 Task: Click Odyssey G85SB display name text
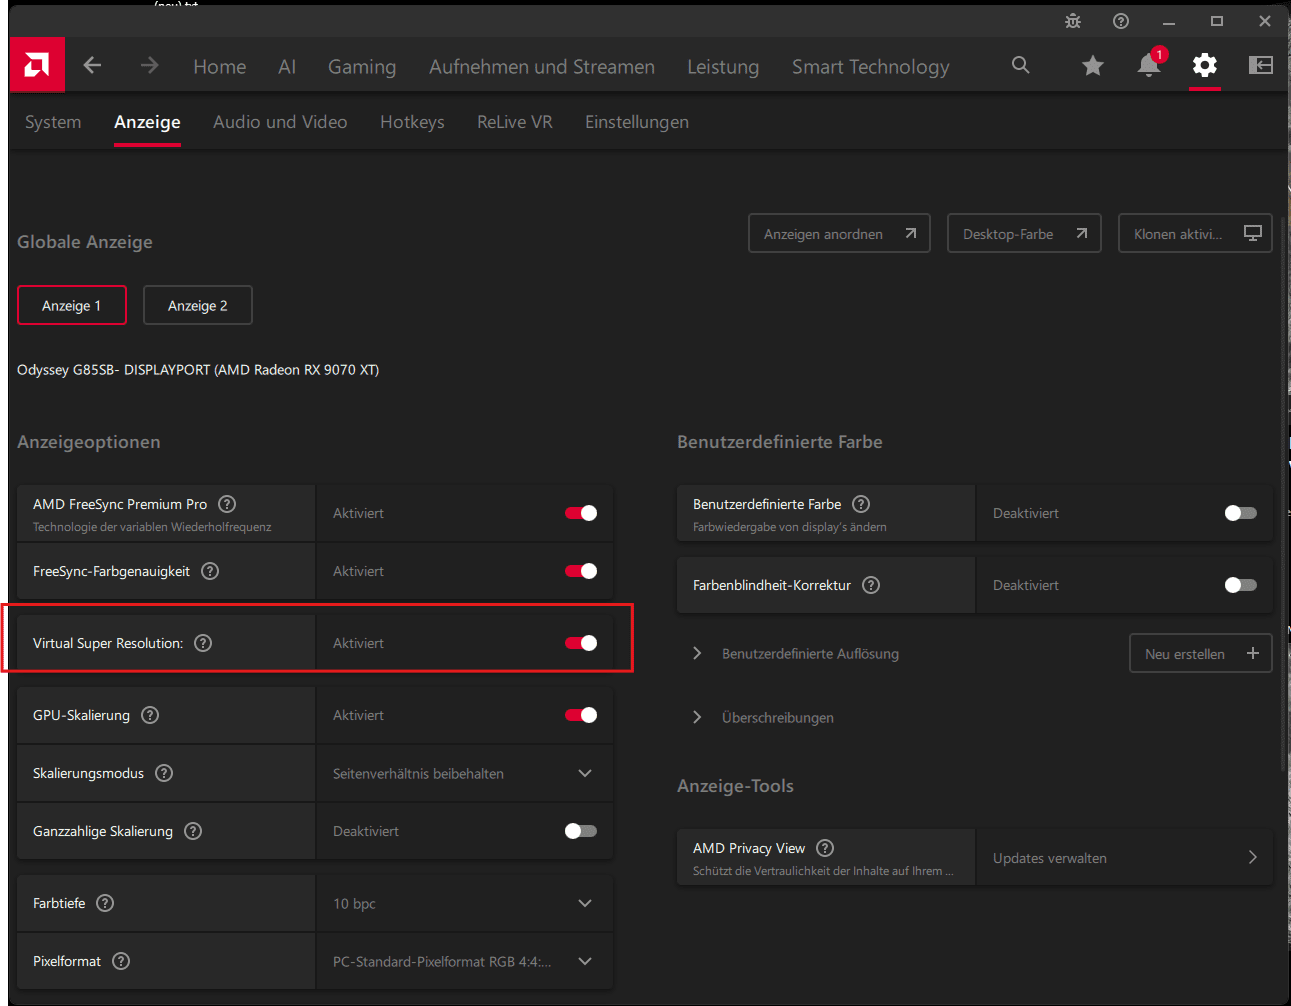tap(198, 370)
